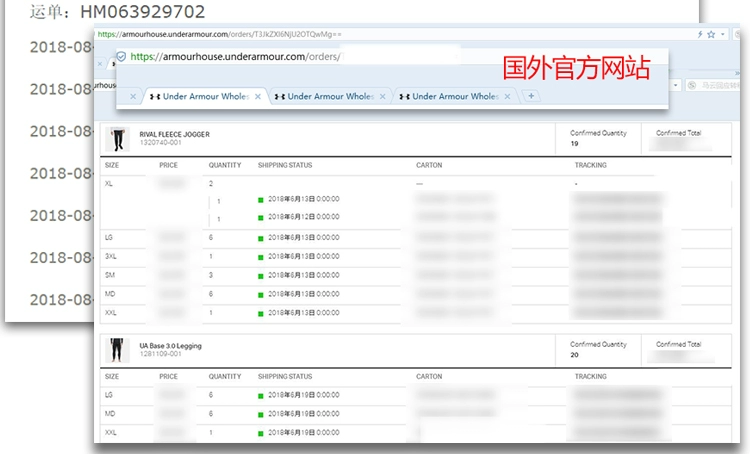Click green status marker in Legging XXL row
The width and height of the screenshot is (750, 454).
[x=261, y=434]
